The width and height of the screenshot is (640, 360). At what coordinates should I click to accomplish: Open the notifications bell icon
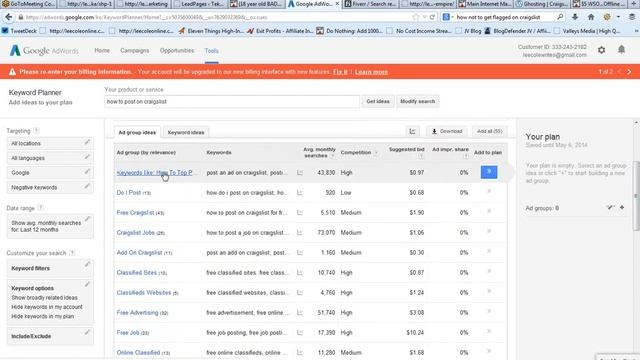(x=621, y=50)
